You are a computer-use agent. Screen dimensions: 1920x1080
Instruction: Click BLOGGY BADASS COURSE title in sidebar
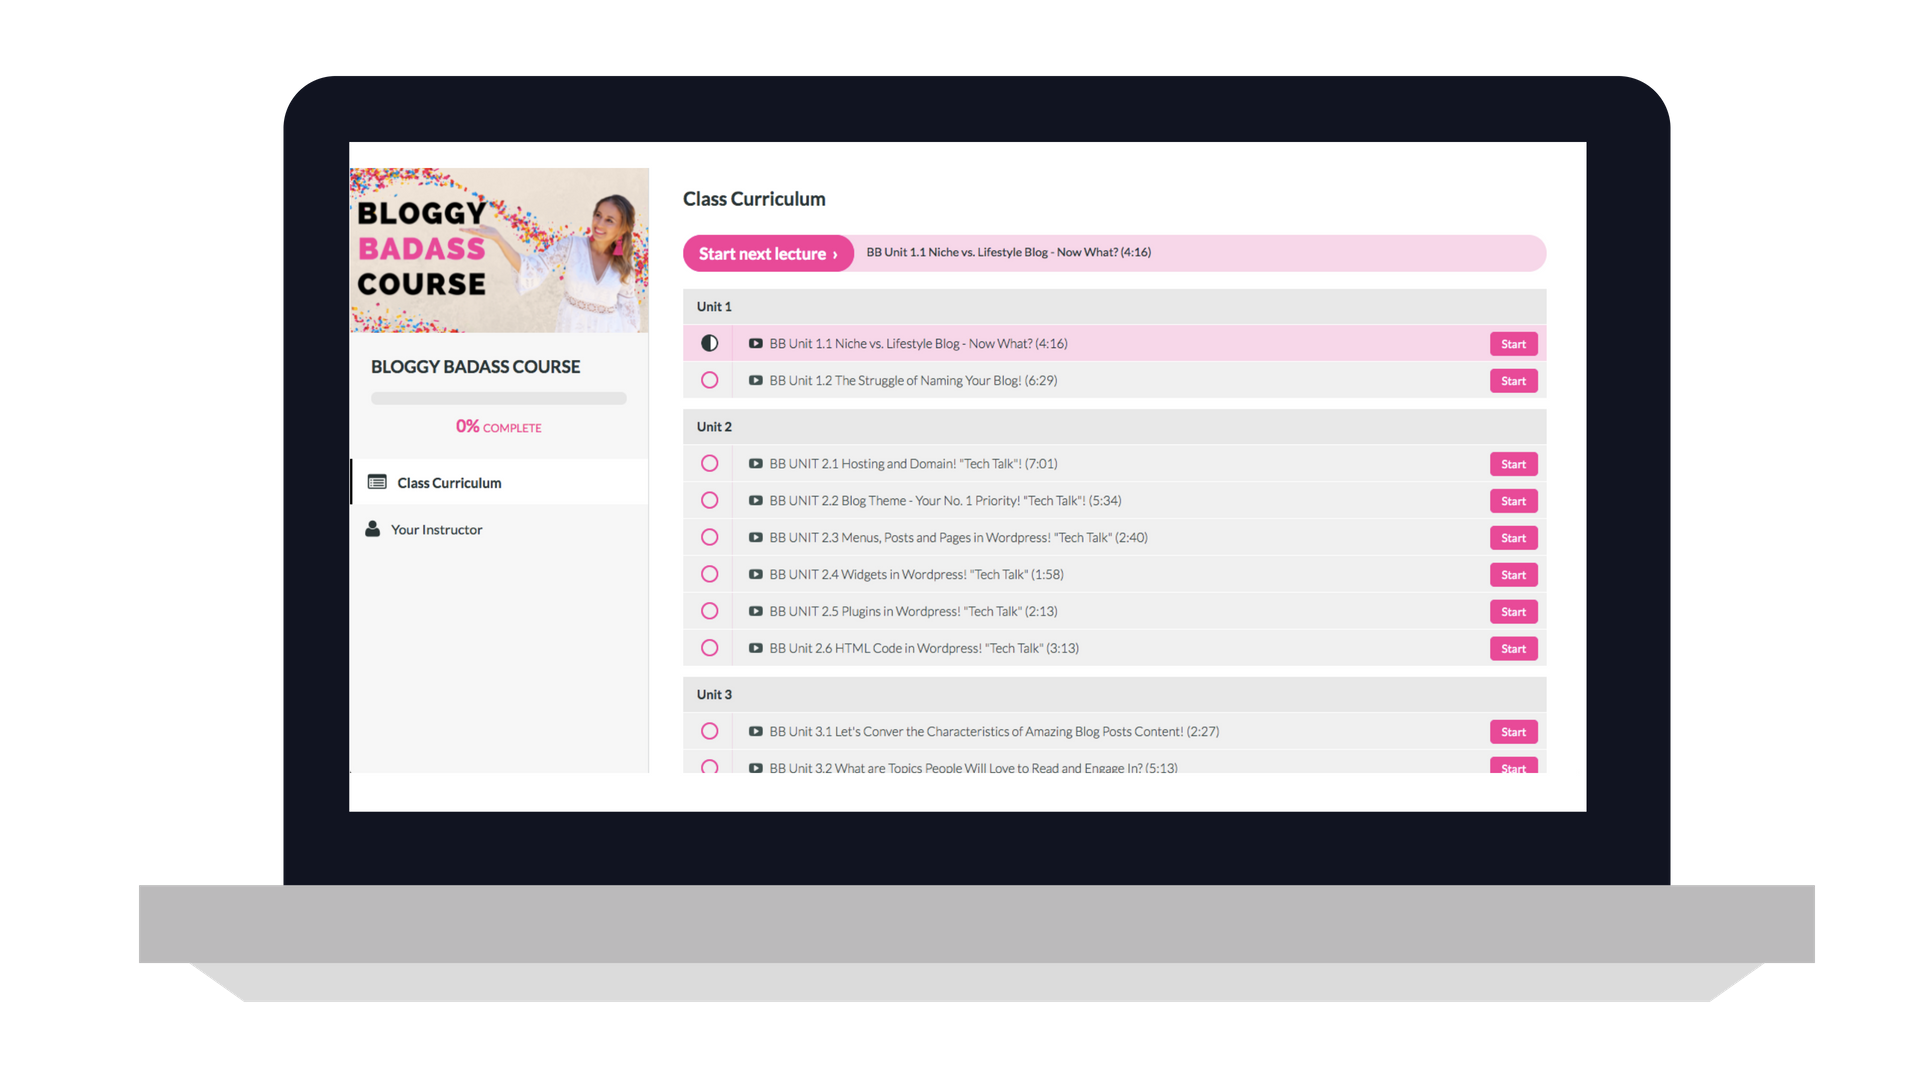pos(475,366)
